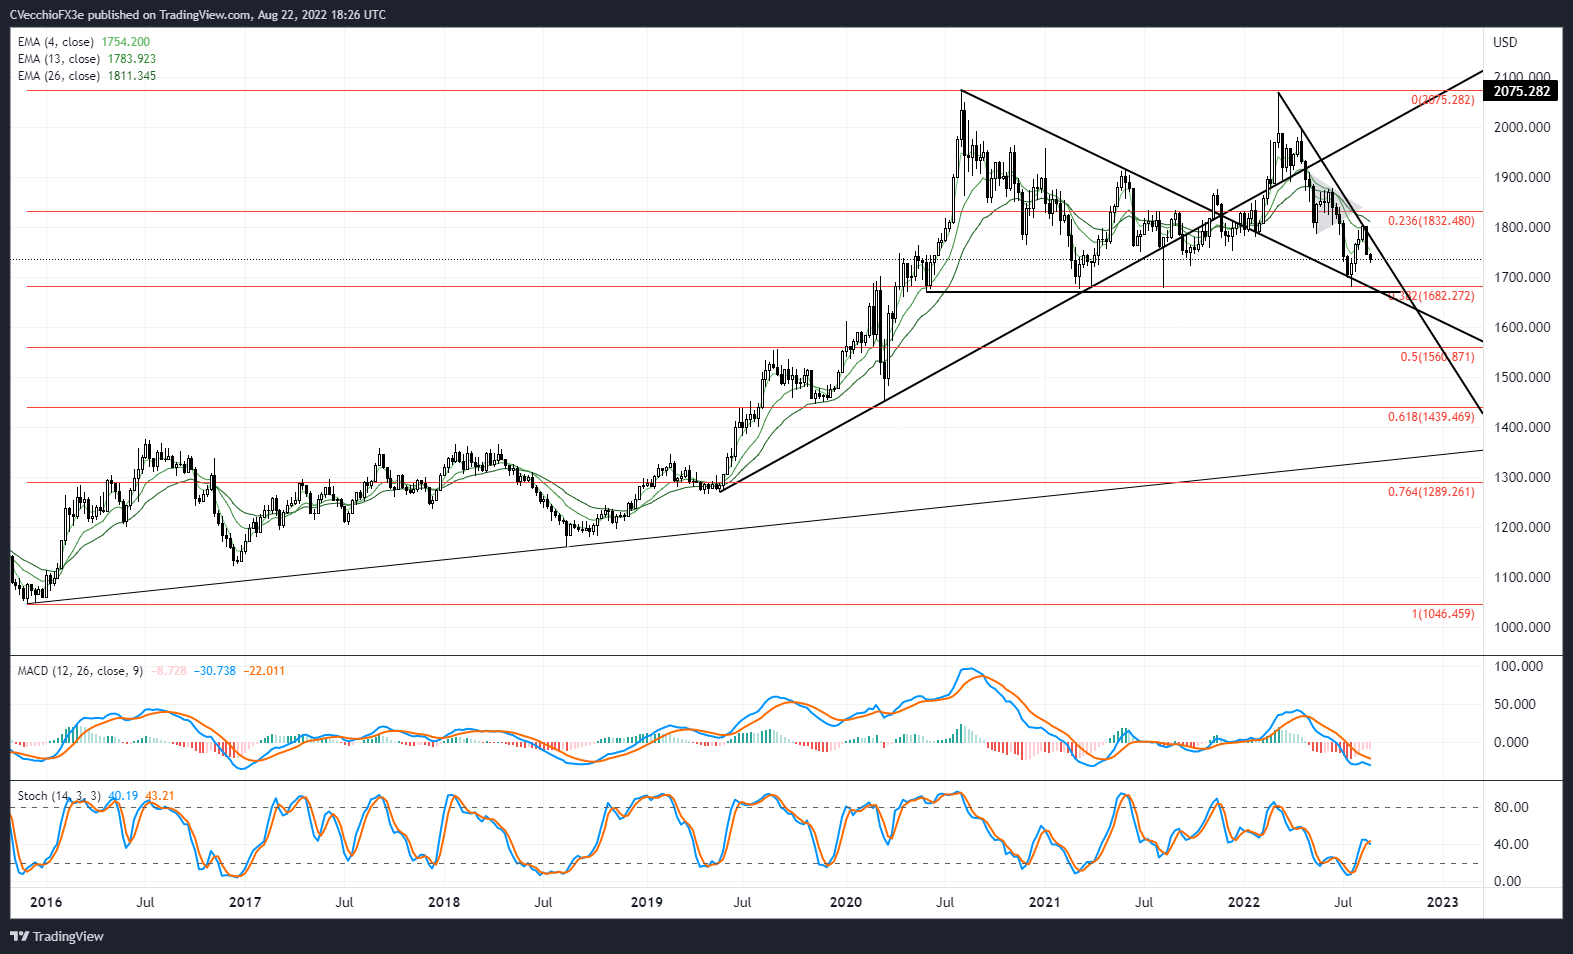Select the 0.236 (1832.480) Fibonacci level label
Screen dimensions: 1573x954
click(1431, 221)
